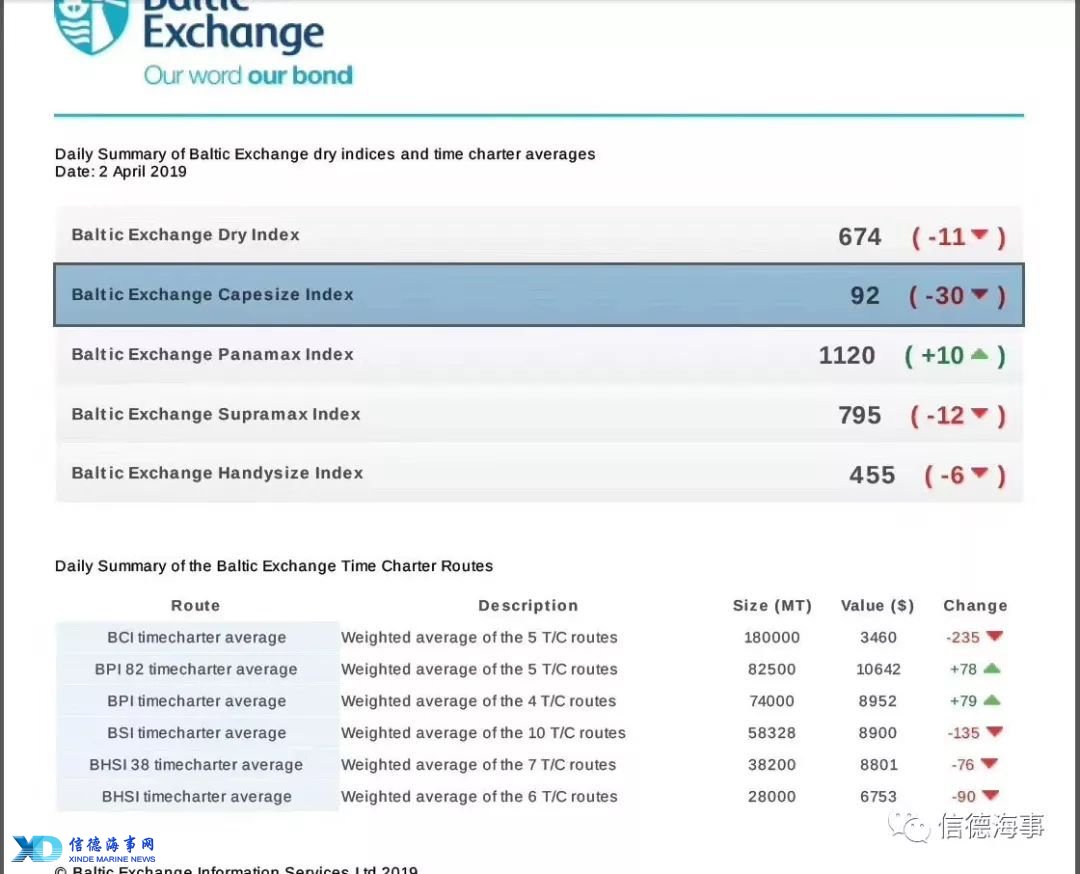Click the size cell 180000
1080x874 pixels.
(x=772, y=637)
